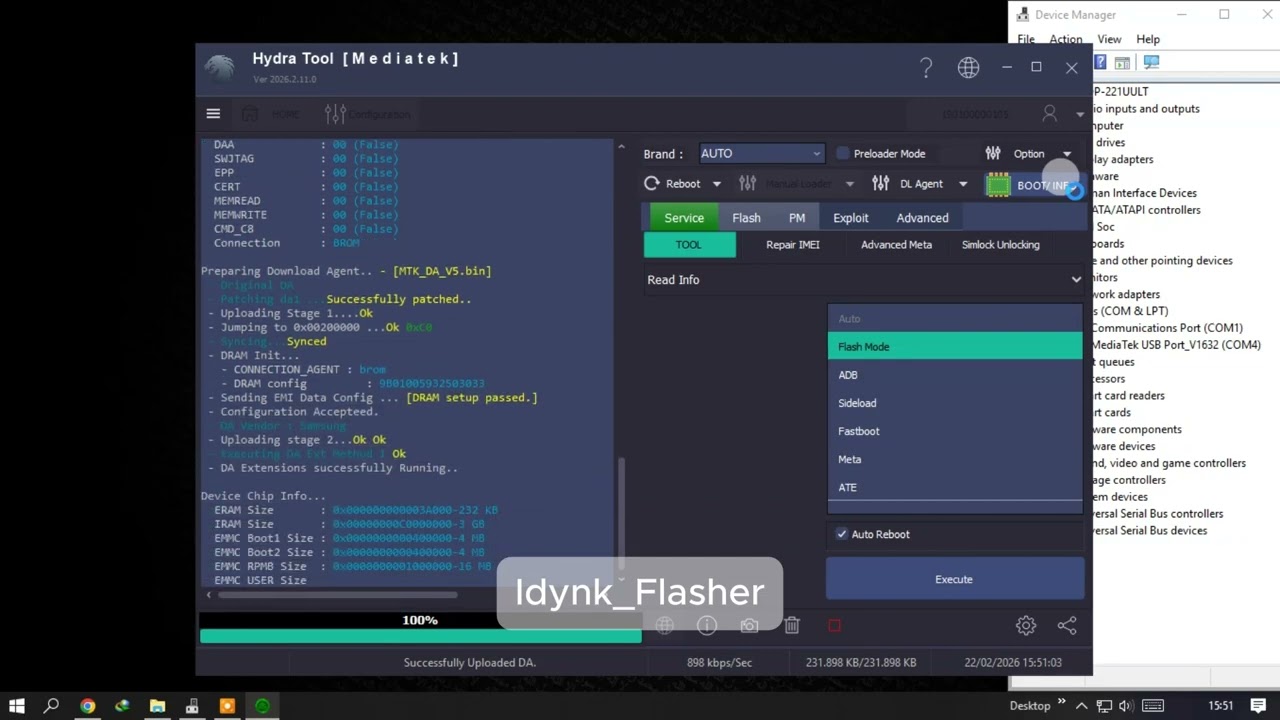Expand the Manual Loader dropdown arrow
Image resolution: width=1280 pixels, height=720 pixels.
coord(850,184)
